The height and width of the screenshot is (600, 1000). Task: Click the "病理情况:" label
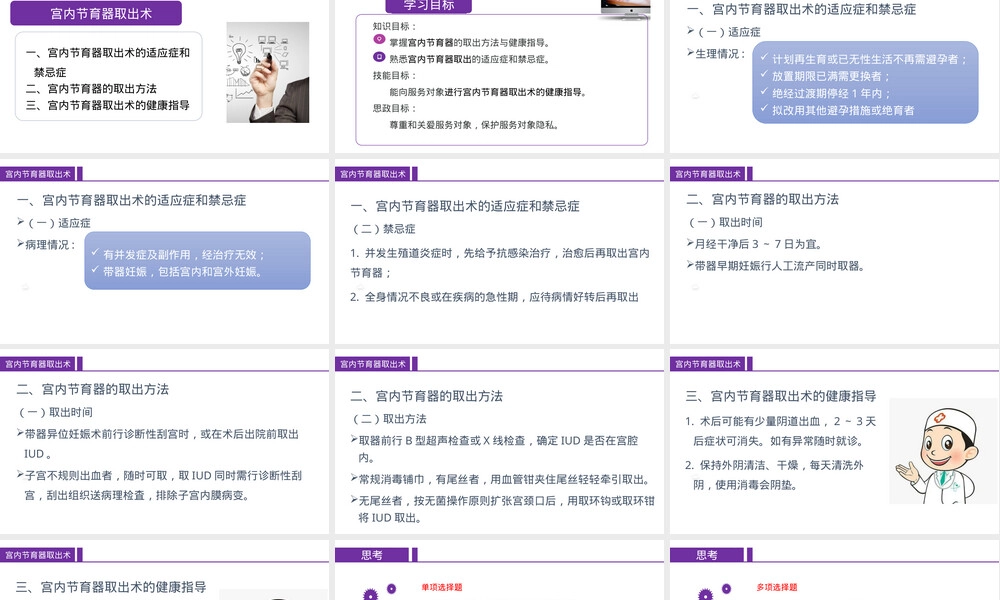point(50,245)
